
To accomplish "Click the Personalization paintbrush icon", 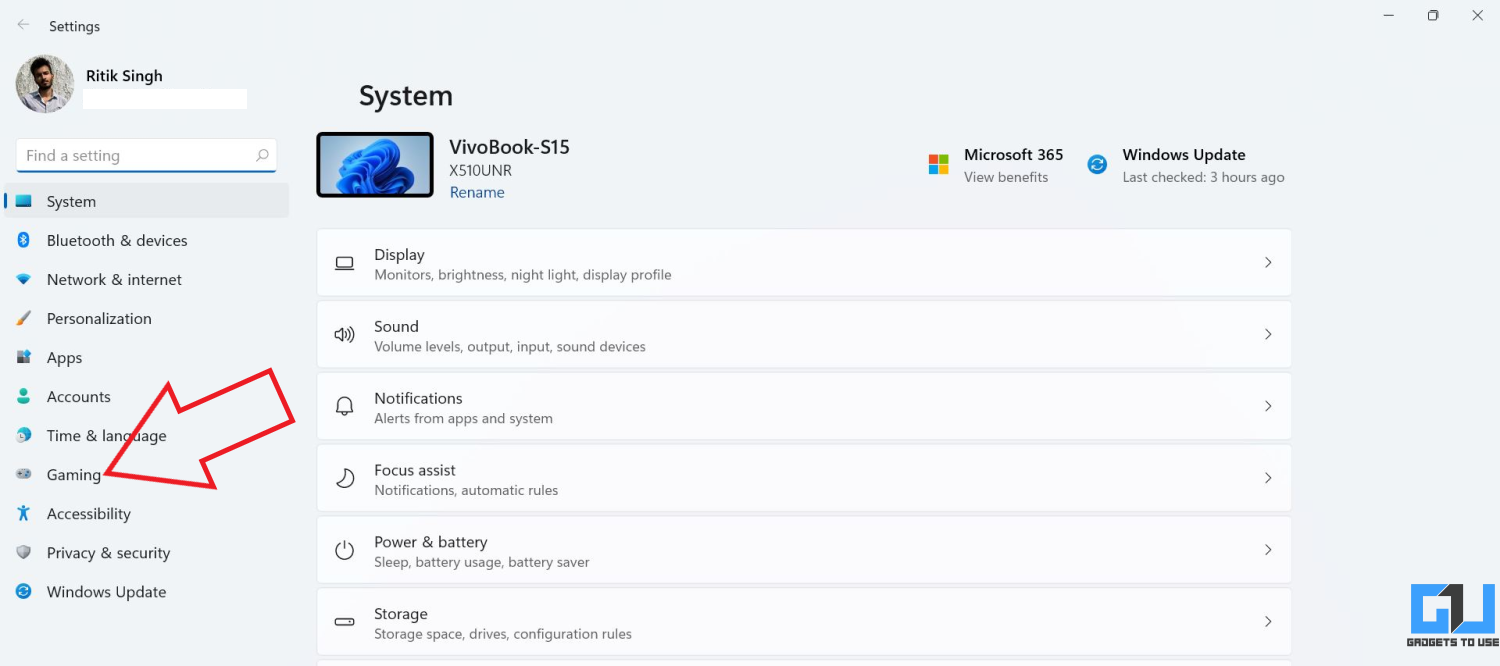I will pos(24,318).
